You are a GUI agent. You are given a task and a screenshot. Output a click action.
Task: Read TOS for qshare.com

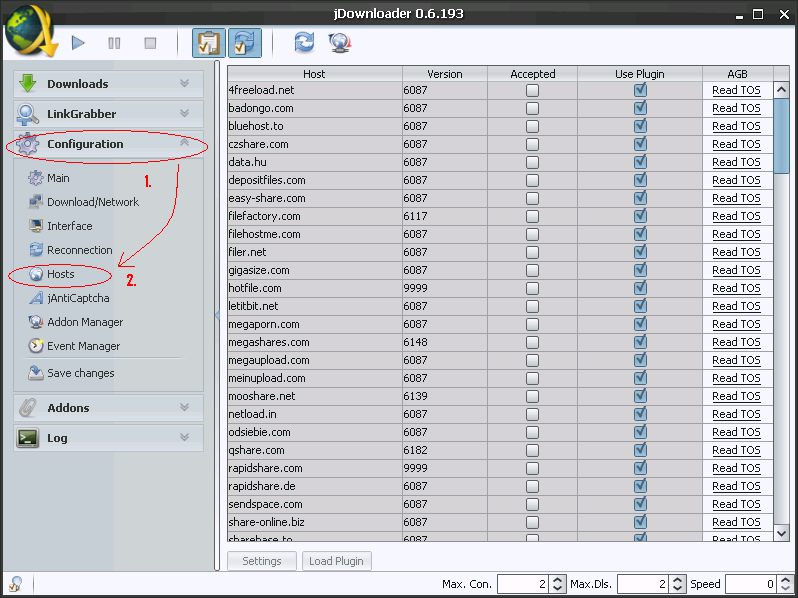736,450
